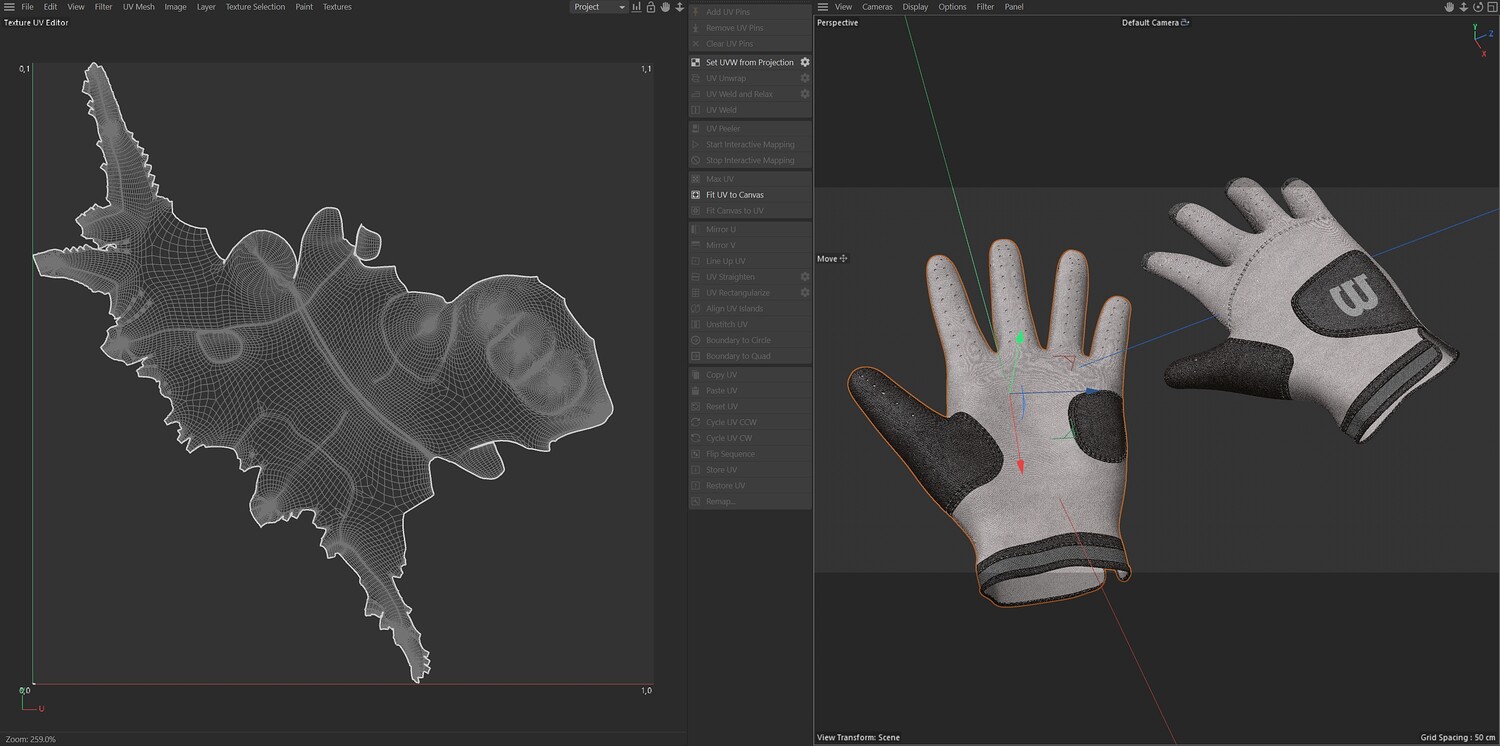Click Set UVW from Projection
Image resolution: width=1500 pixels, height=746 pixels.
coord(750,62)
